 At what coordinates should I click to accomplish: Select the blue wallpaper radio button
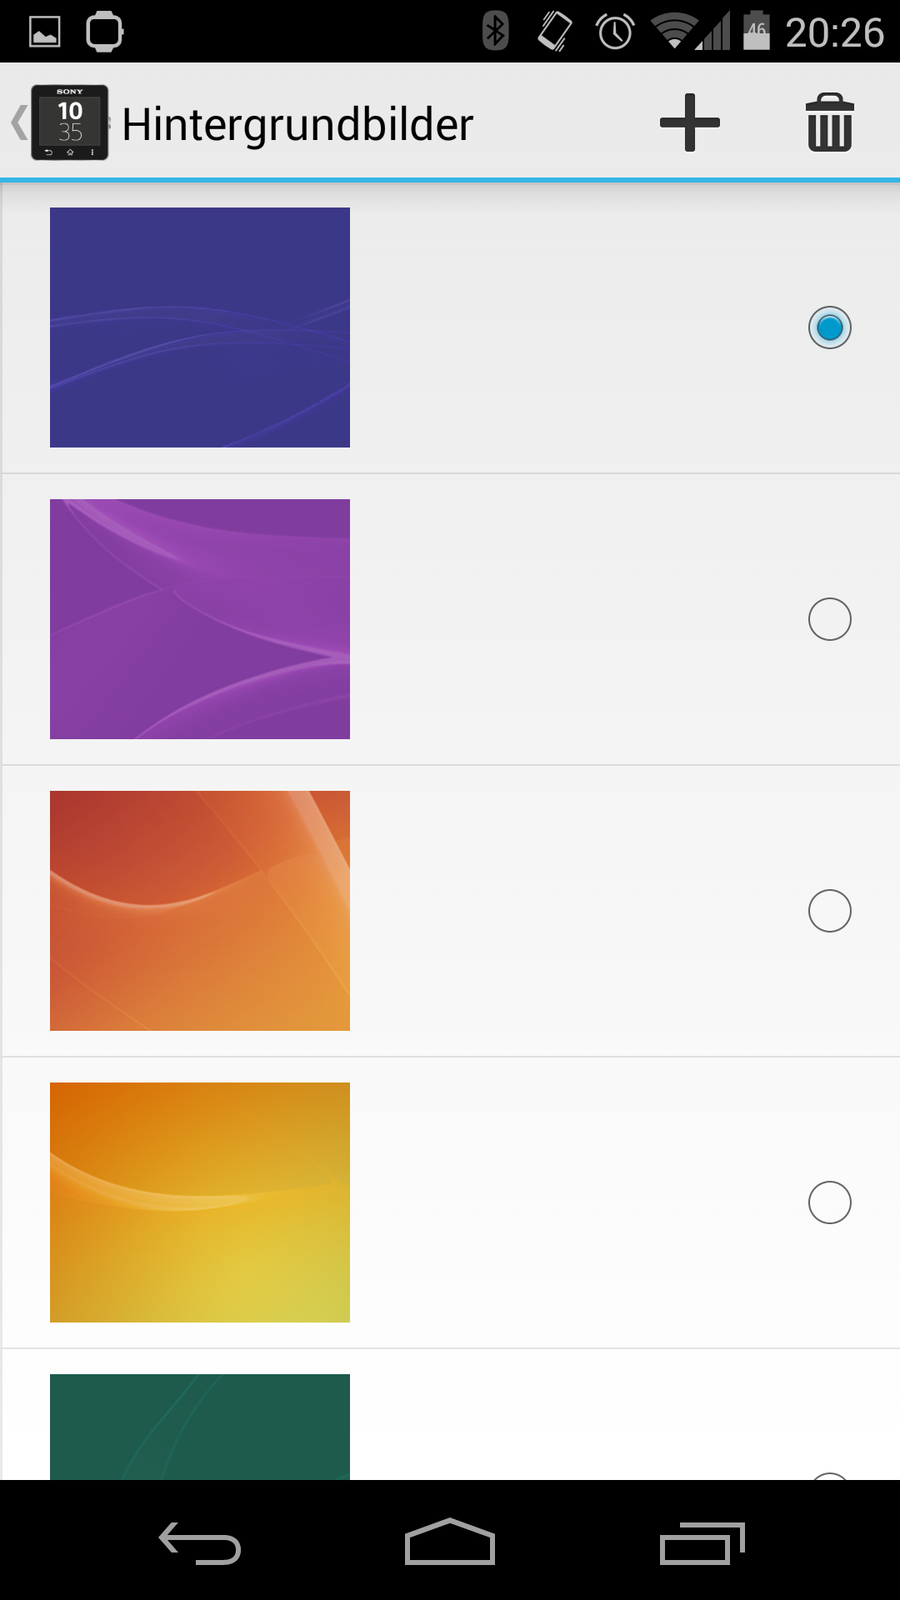[829, 328]
